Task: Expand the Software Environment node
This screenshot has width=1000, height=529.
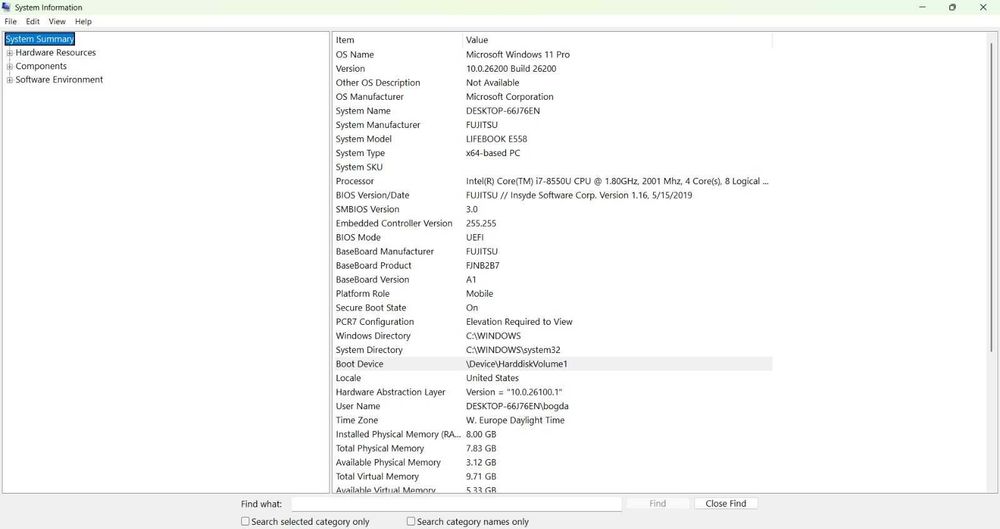Action: (x=10, y=80)
